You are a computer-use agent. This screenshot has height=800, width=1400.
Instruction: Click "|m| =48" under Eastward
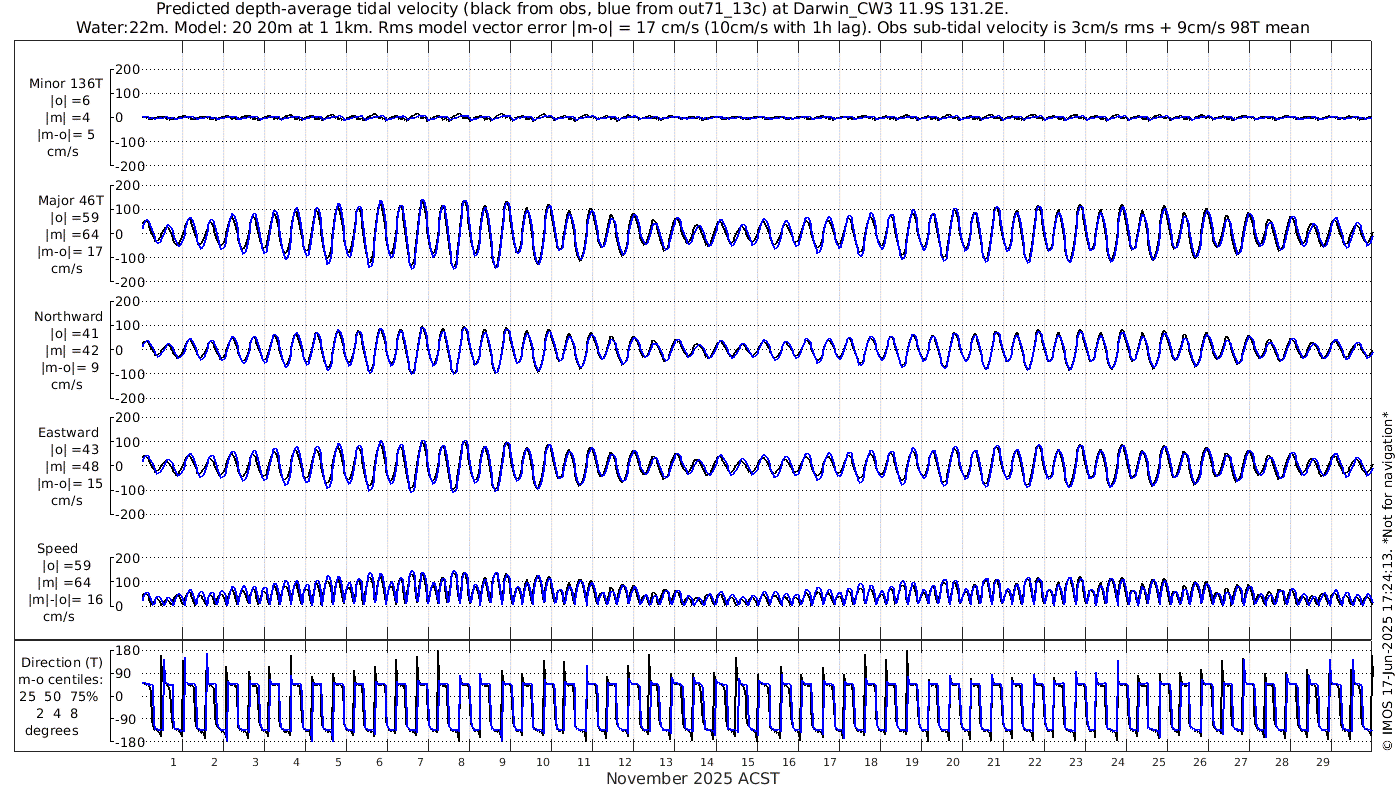point(70,467)
